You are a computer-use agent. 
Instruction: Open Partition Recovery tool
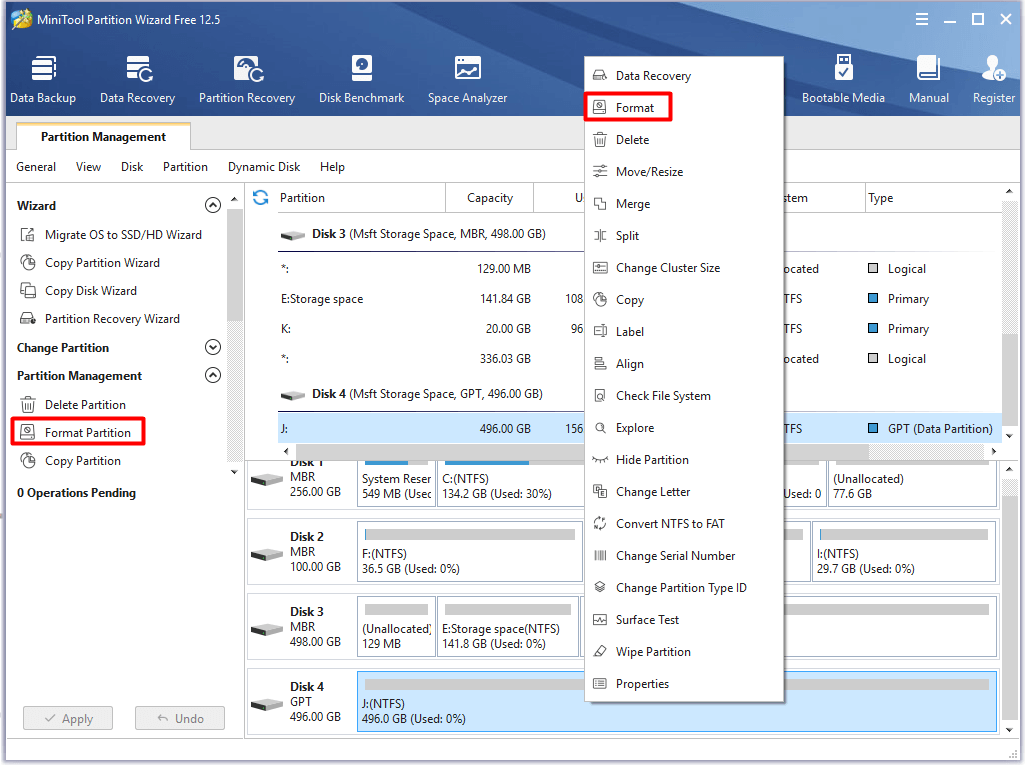click(247, 80)
